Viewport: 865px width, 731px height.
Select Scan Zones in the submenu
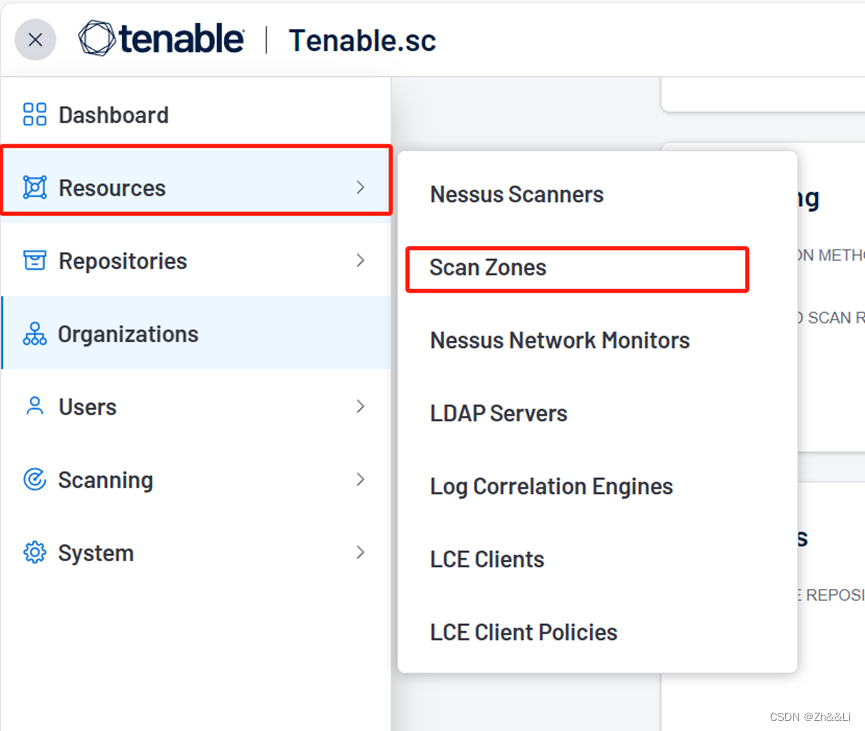(x=487, y=268)
